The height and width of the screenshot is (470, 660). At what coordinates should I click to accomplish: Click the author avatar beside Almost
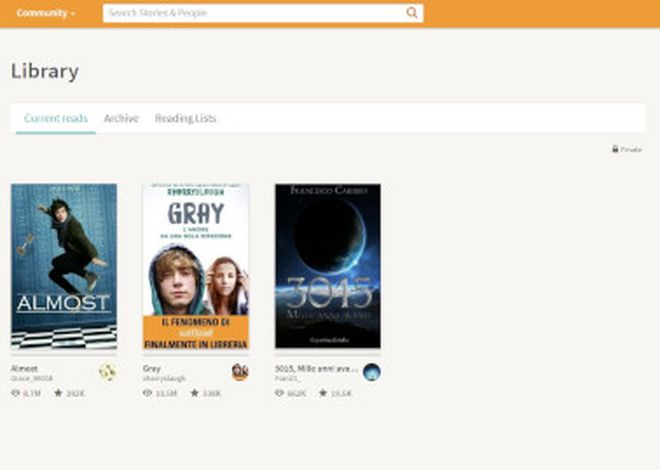tap(107, 372)
